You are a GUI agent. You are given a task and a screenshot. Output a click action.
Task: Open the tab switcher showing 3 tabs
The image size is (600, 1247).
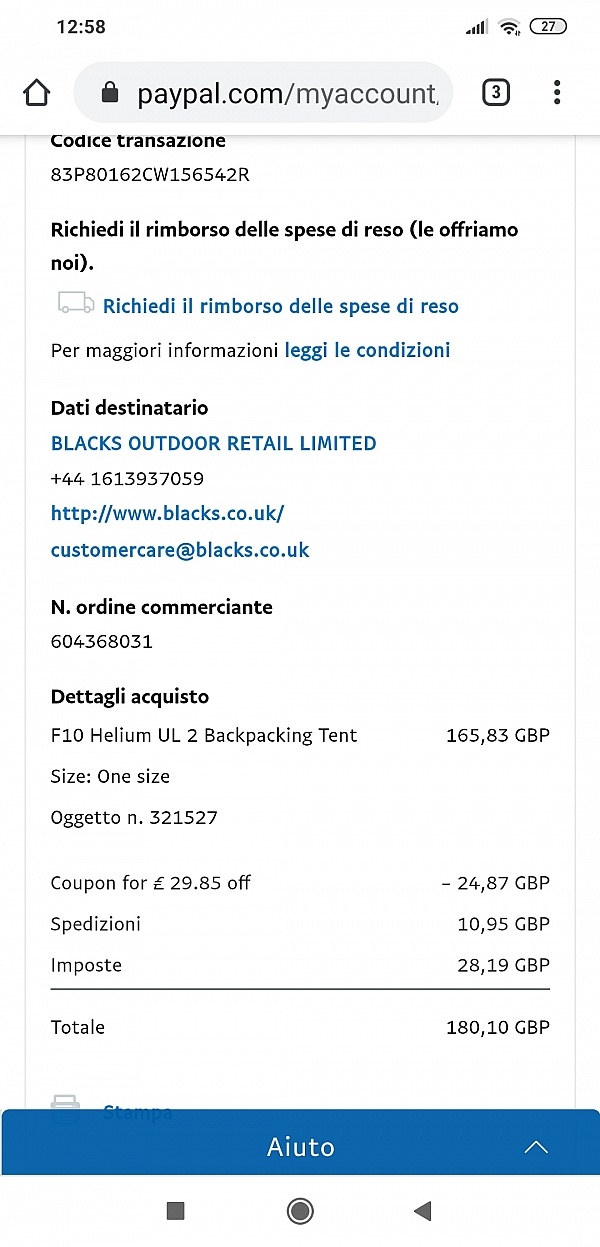495,93
